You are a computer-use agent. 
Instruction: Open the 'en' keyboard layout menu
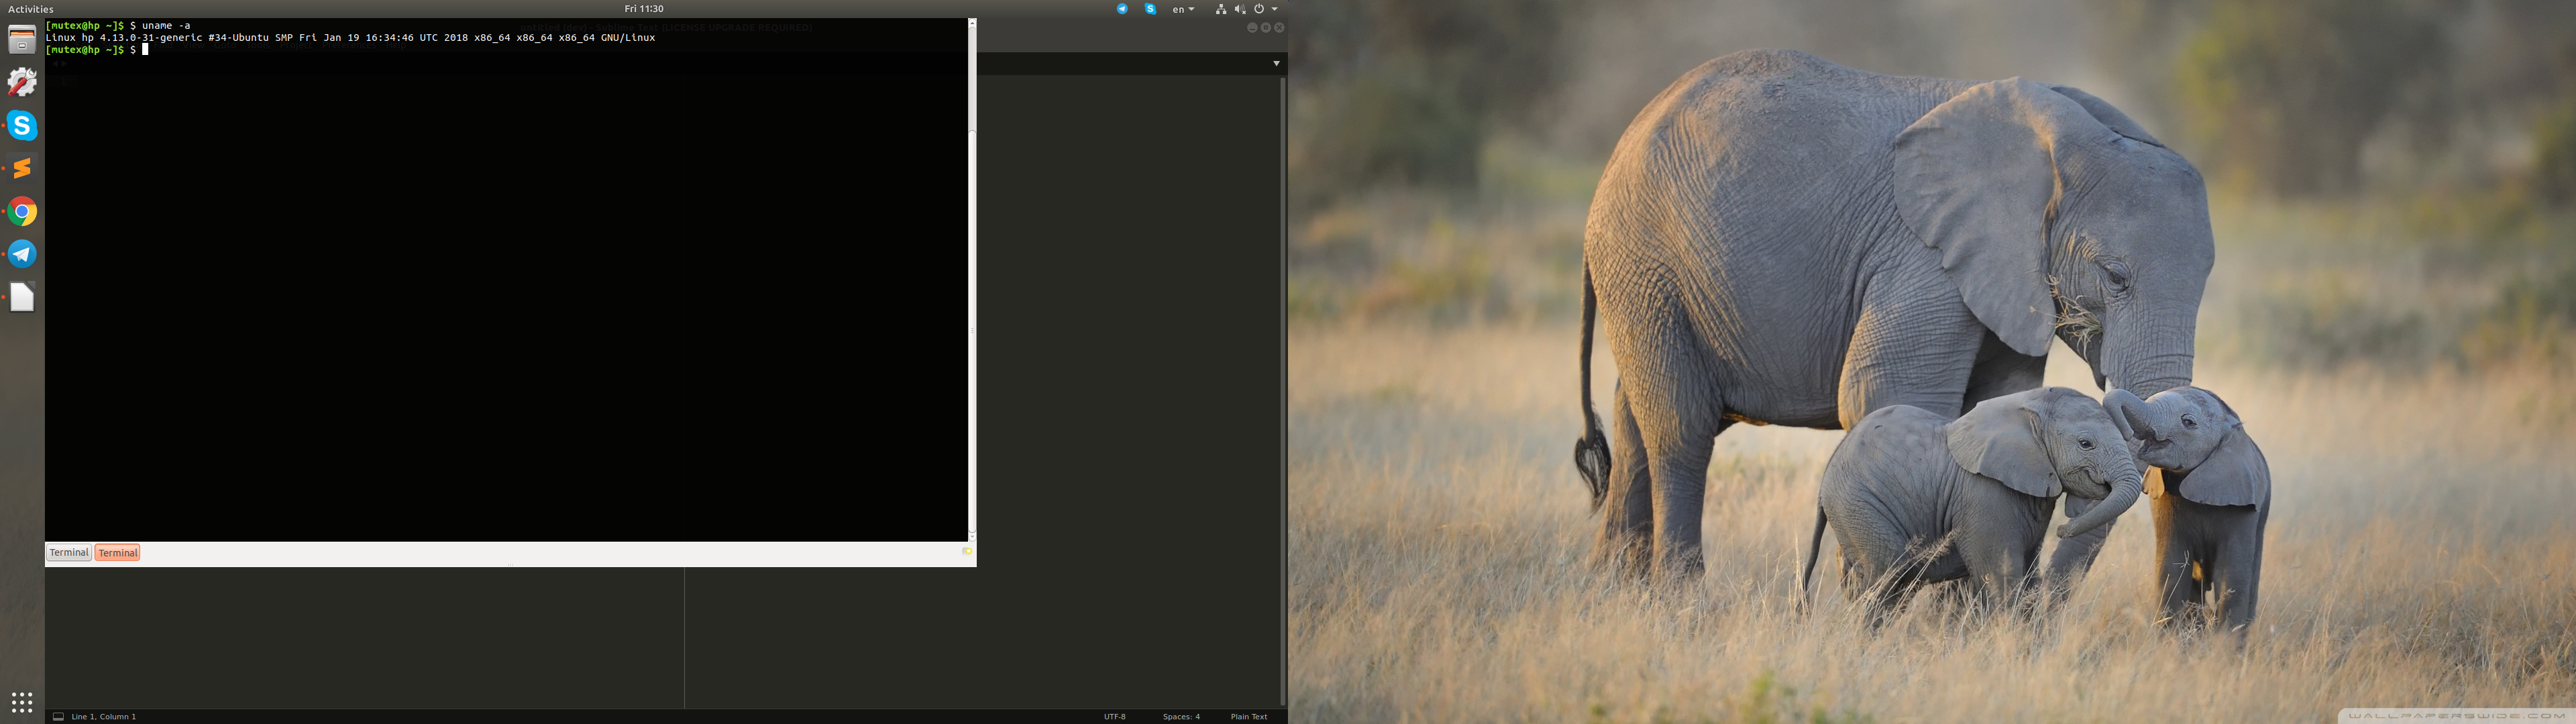(x=1183, y=9)
